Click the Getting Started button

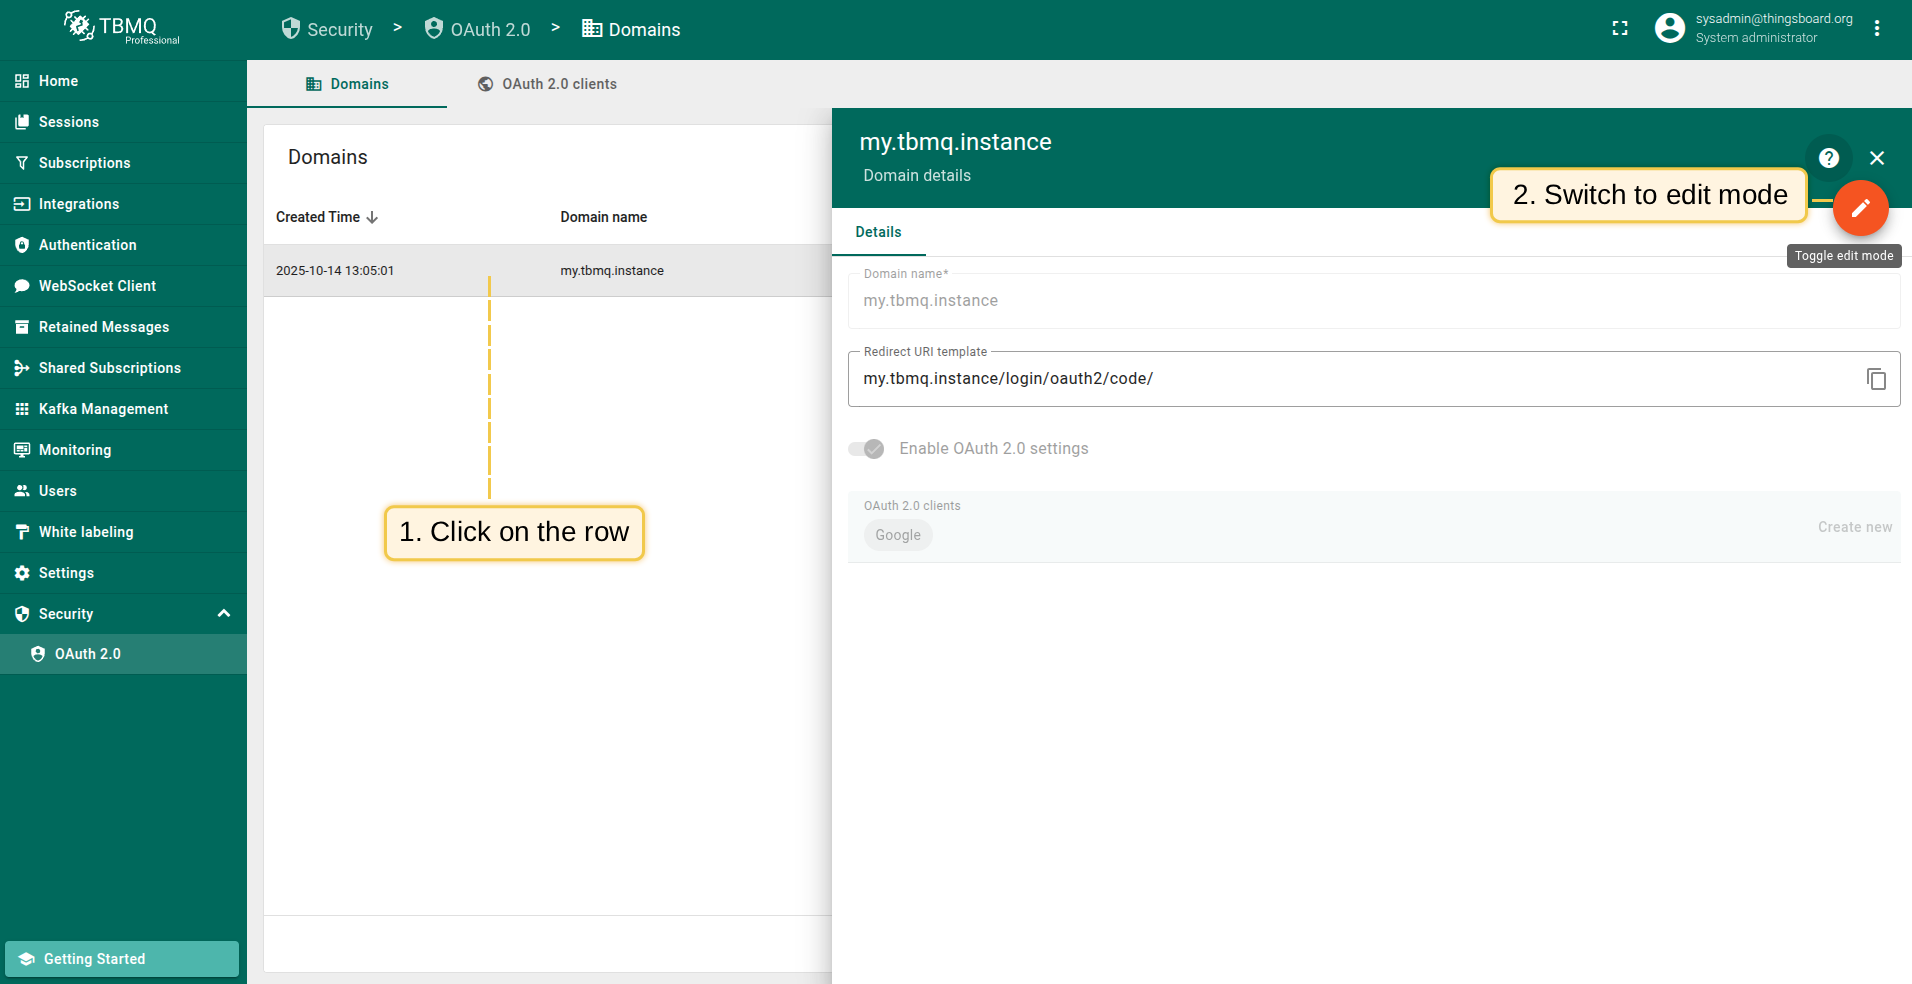(122, 959)
